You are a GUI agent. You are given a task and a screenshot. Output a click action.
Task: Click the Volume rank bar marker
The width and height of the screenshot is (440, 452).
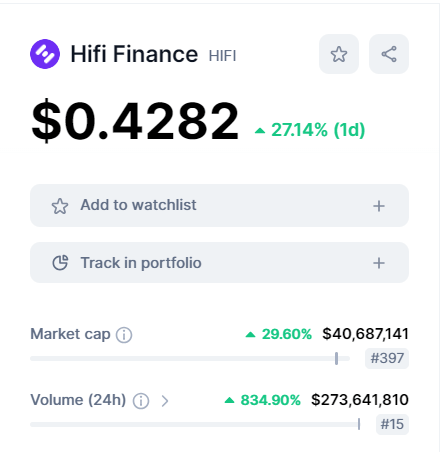pyautogui.click(x=359, y=424)
